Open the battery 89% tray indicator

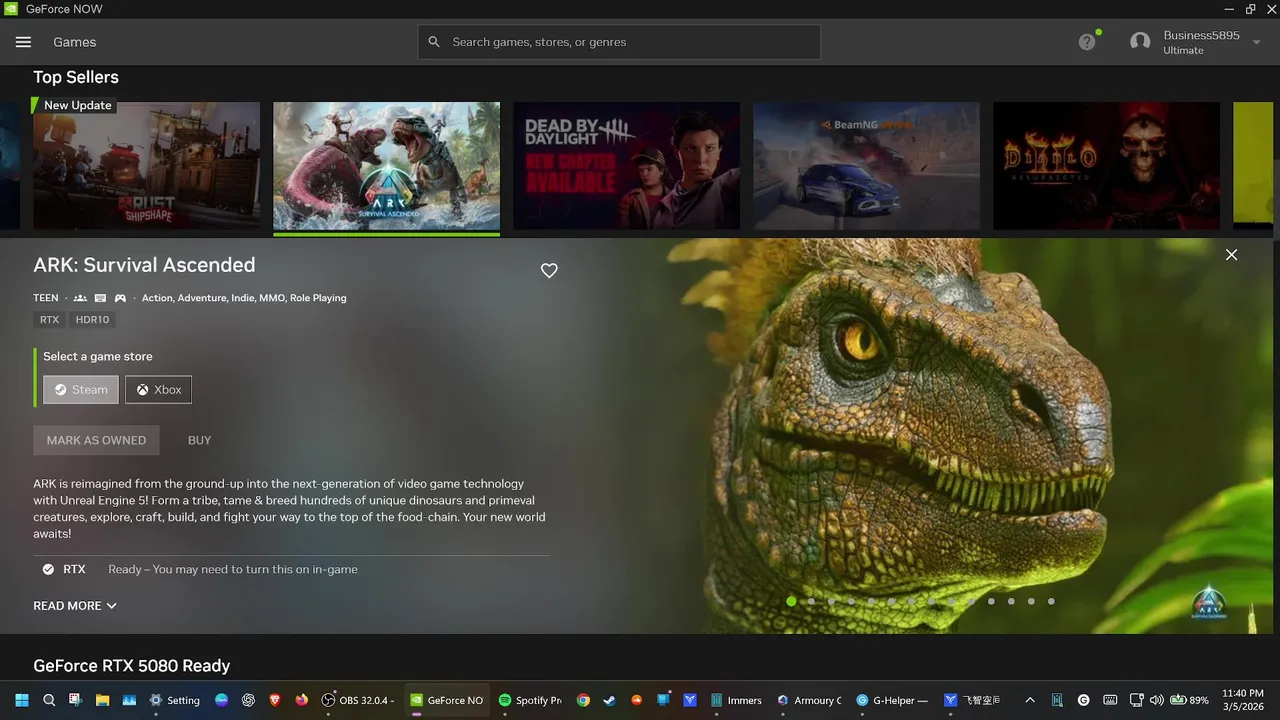pyautogui.click(x=1190, y=700)
